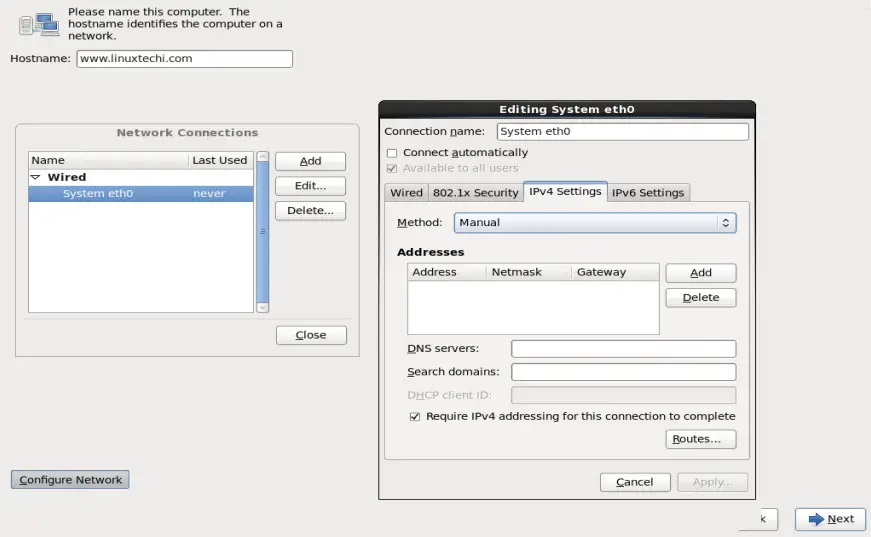Image resolution: width=871 pixels, height=537 pixels.
Task: Click scrollbar down arrow in connections list
Action: 263,307
